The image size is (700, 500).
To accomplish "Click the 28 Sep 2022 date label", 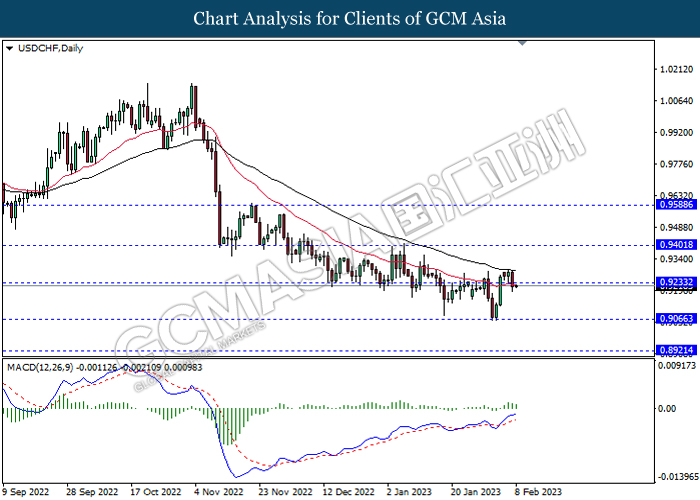I will point(92,492).
